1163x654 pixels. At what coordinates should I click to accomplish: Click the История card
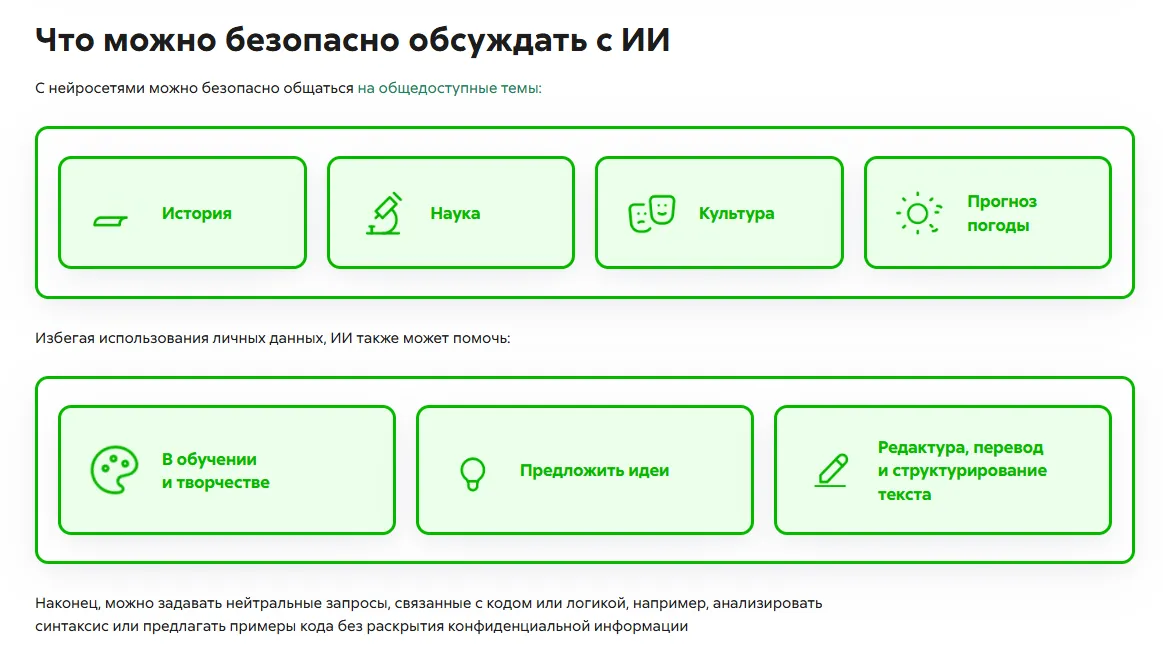point(182,212)
